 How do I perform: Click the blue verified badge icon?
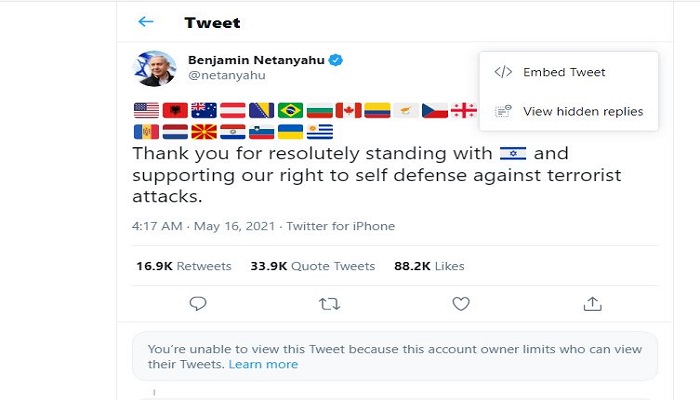(339, 60)
